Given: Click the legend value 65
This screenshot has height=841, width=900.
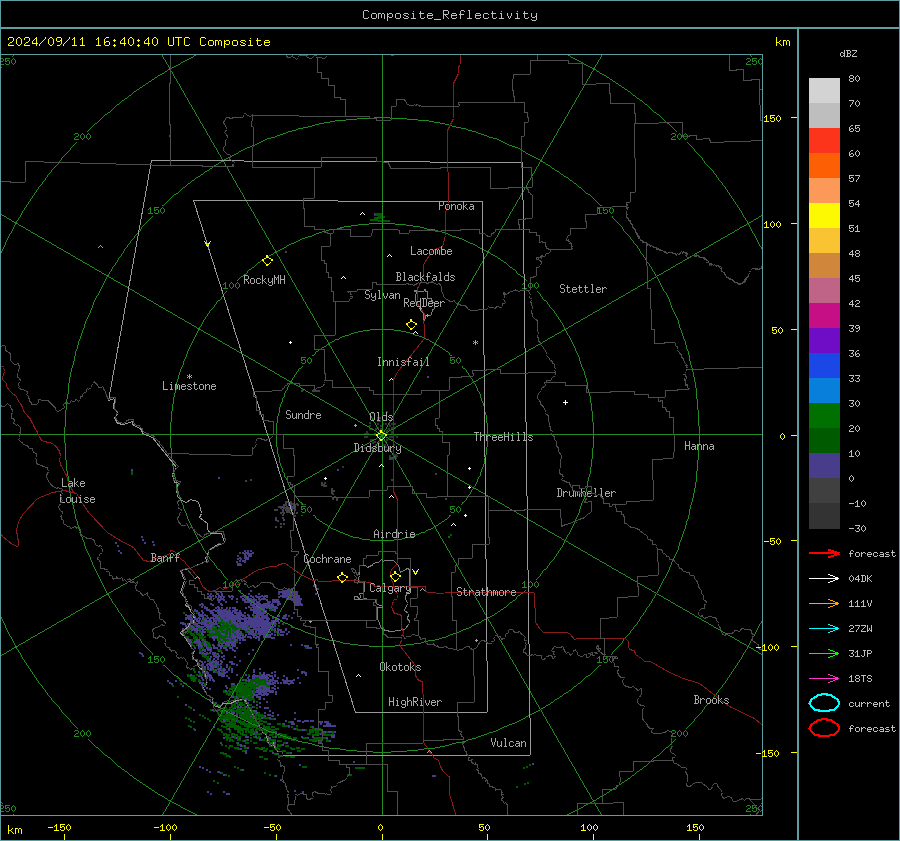Looking at the screenshot, I should click(x=854, y=129).
